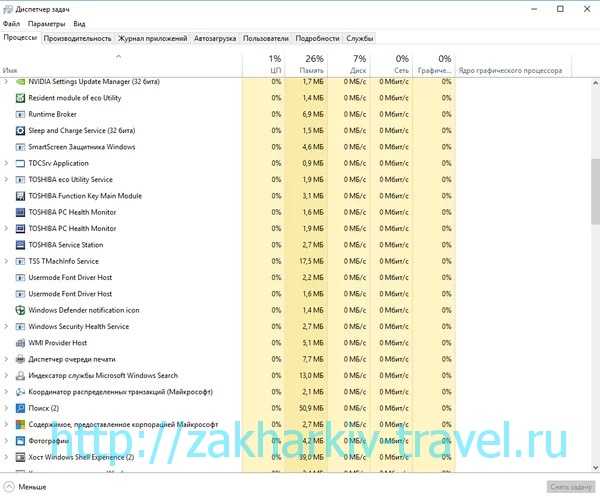Switch to the Пользователи tab

[266, 38]
